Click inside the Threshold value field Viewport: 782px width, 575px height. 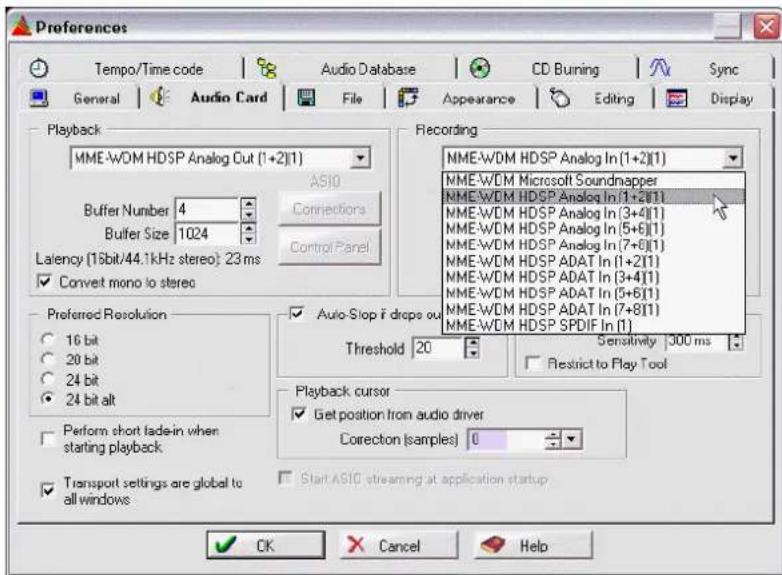point(438,348)
